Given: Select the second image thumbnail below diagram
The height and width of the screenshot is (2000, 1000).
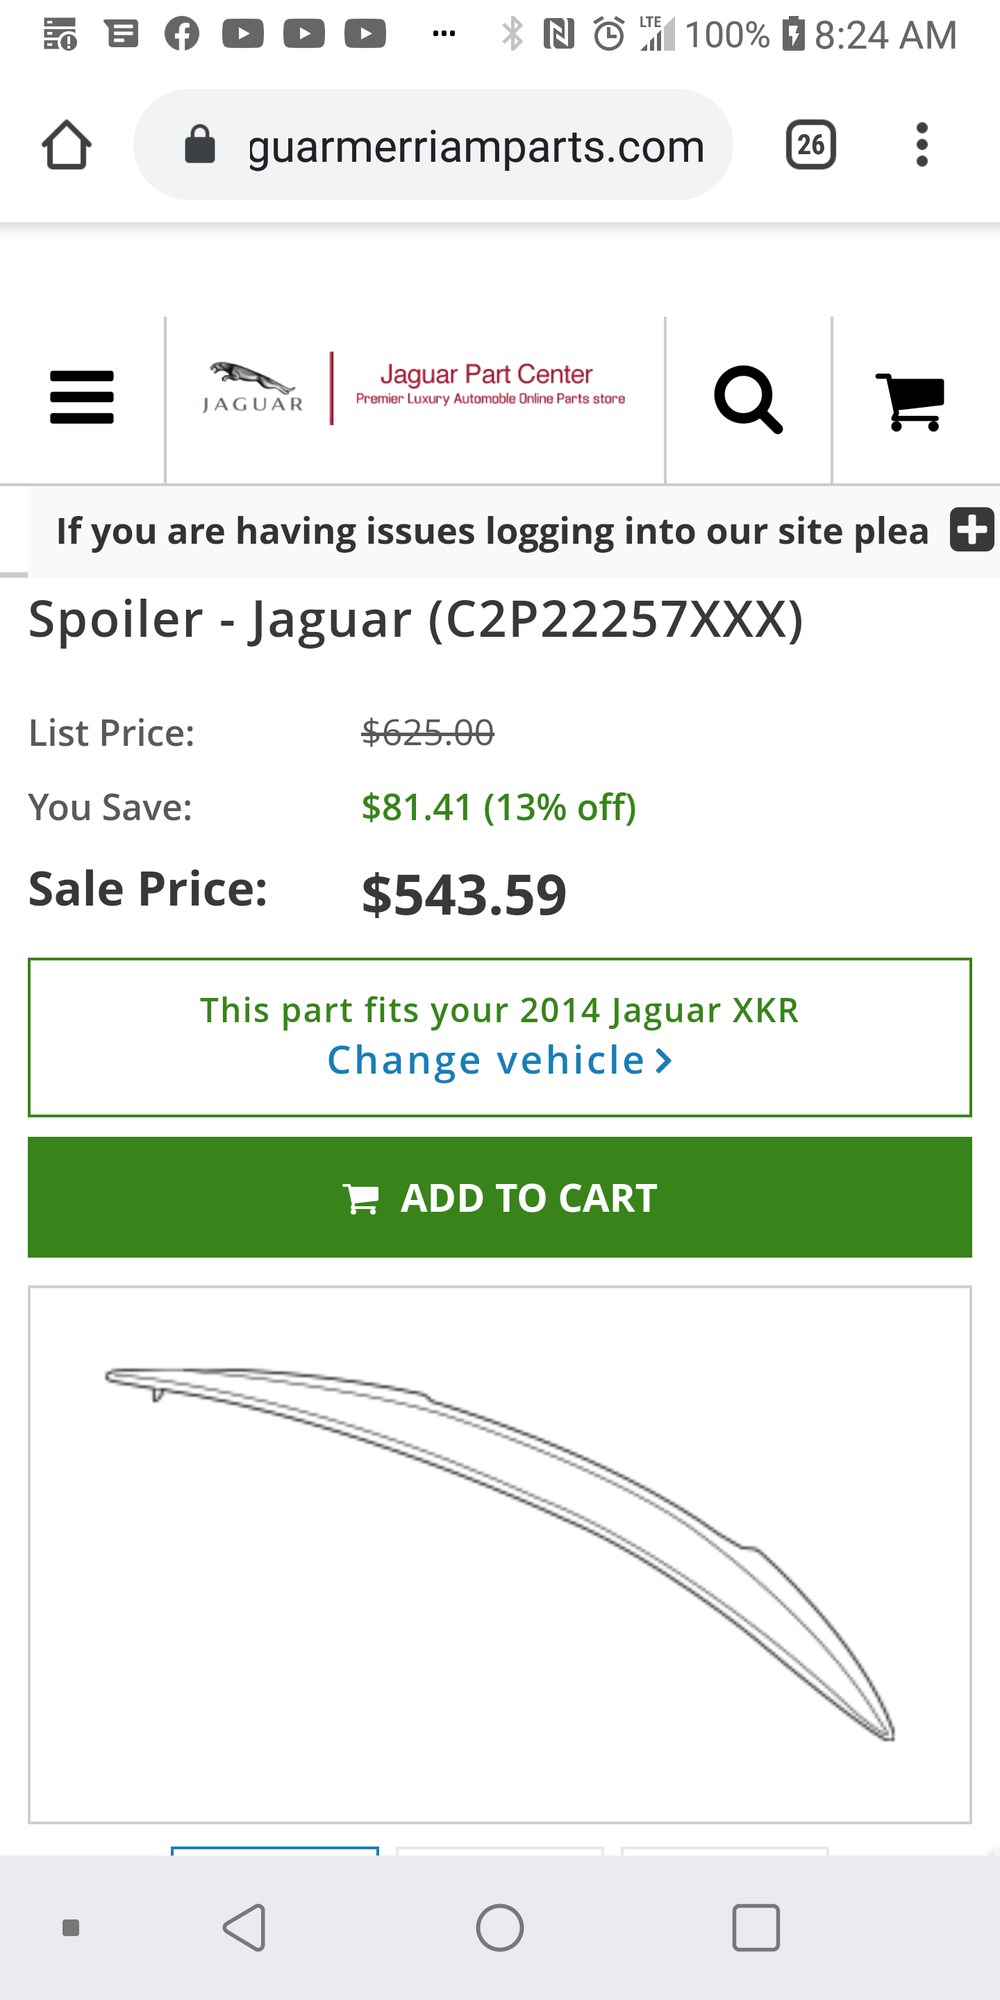Looking at the screenshot, I should point(500,1850).
